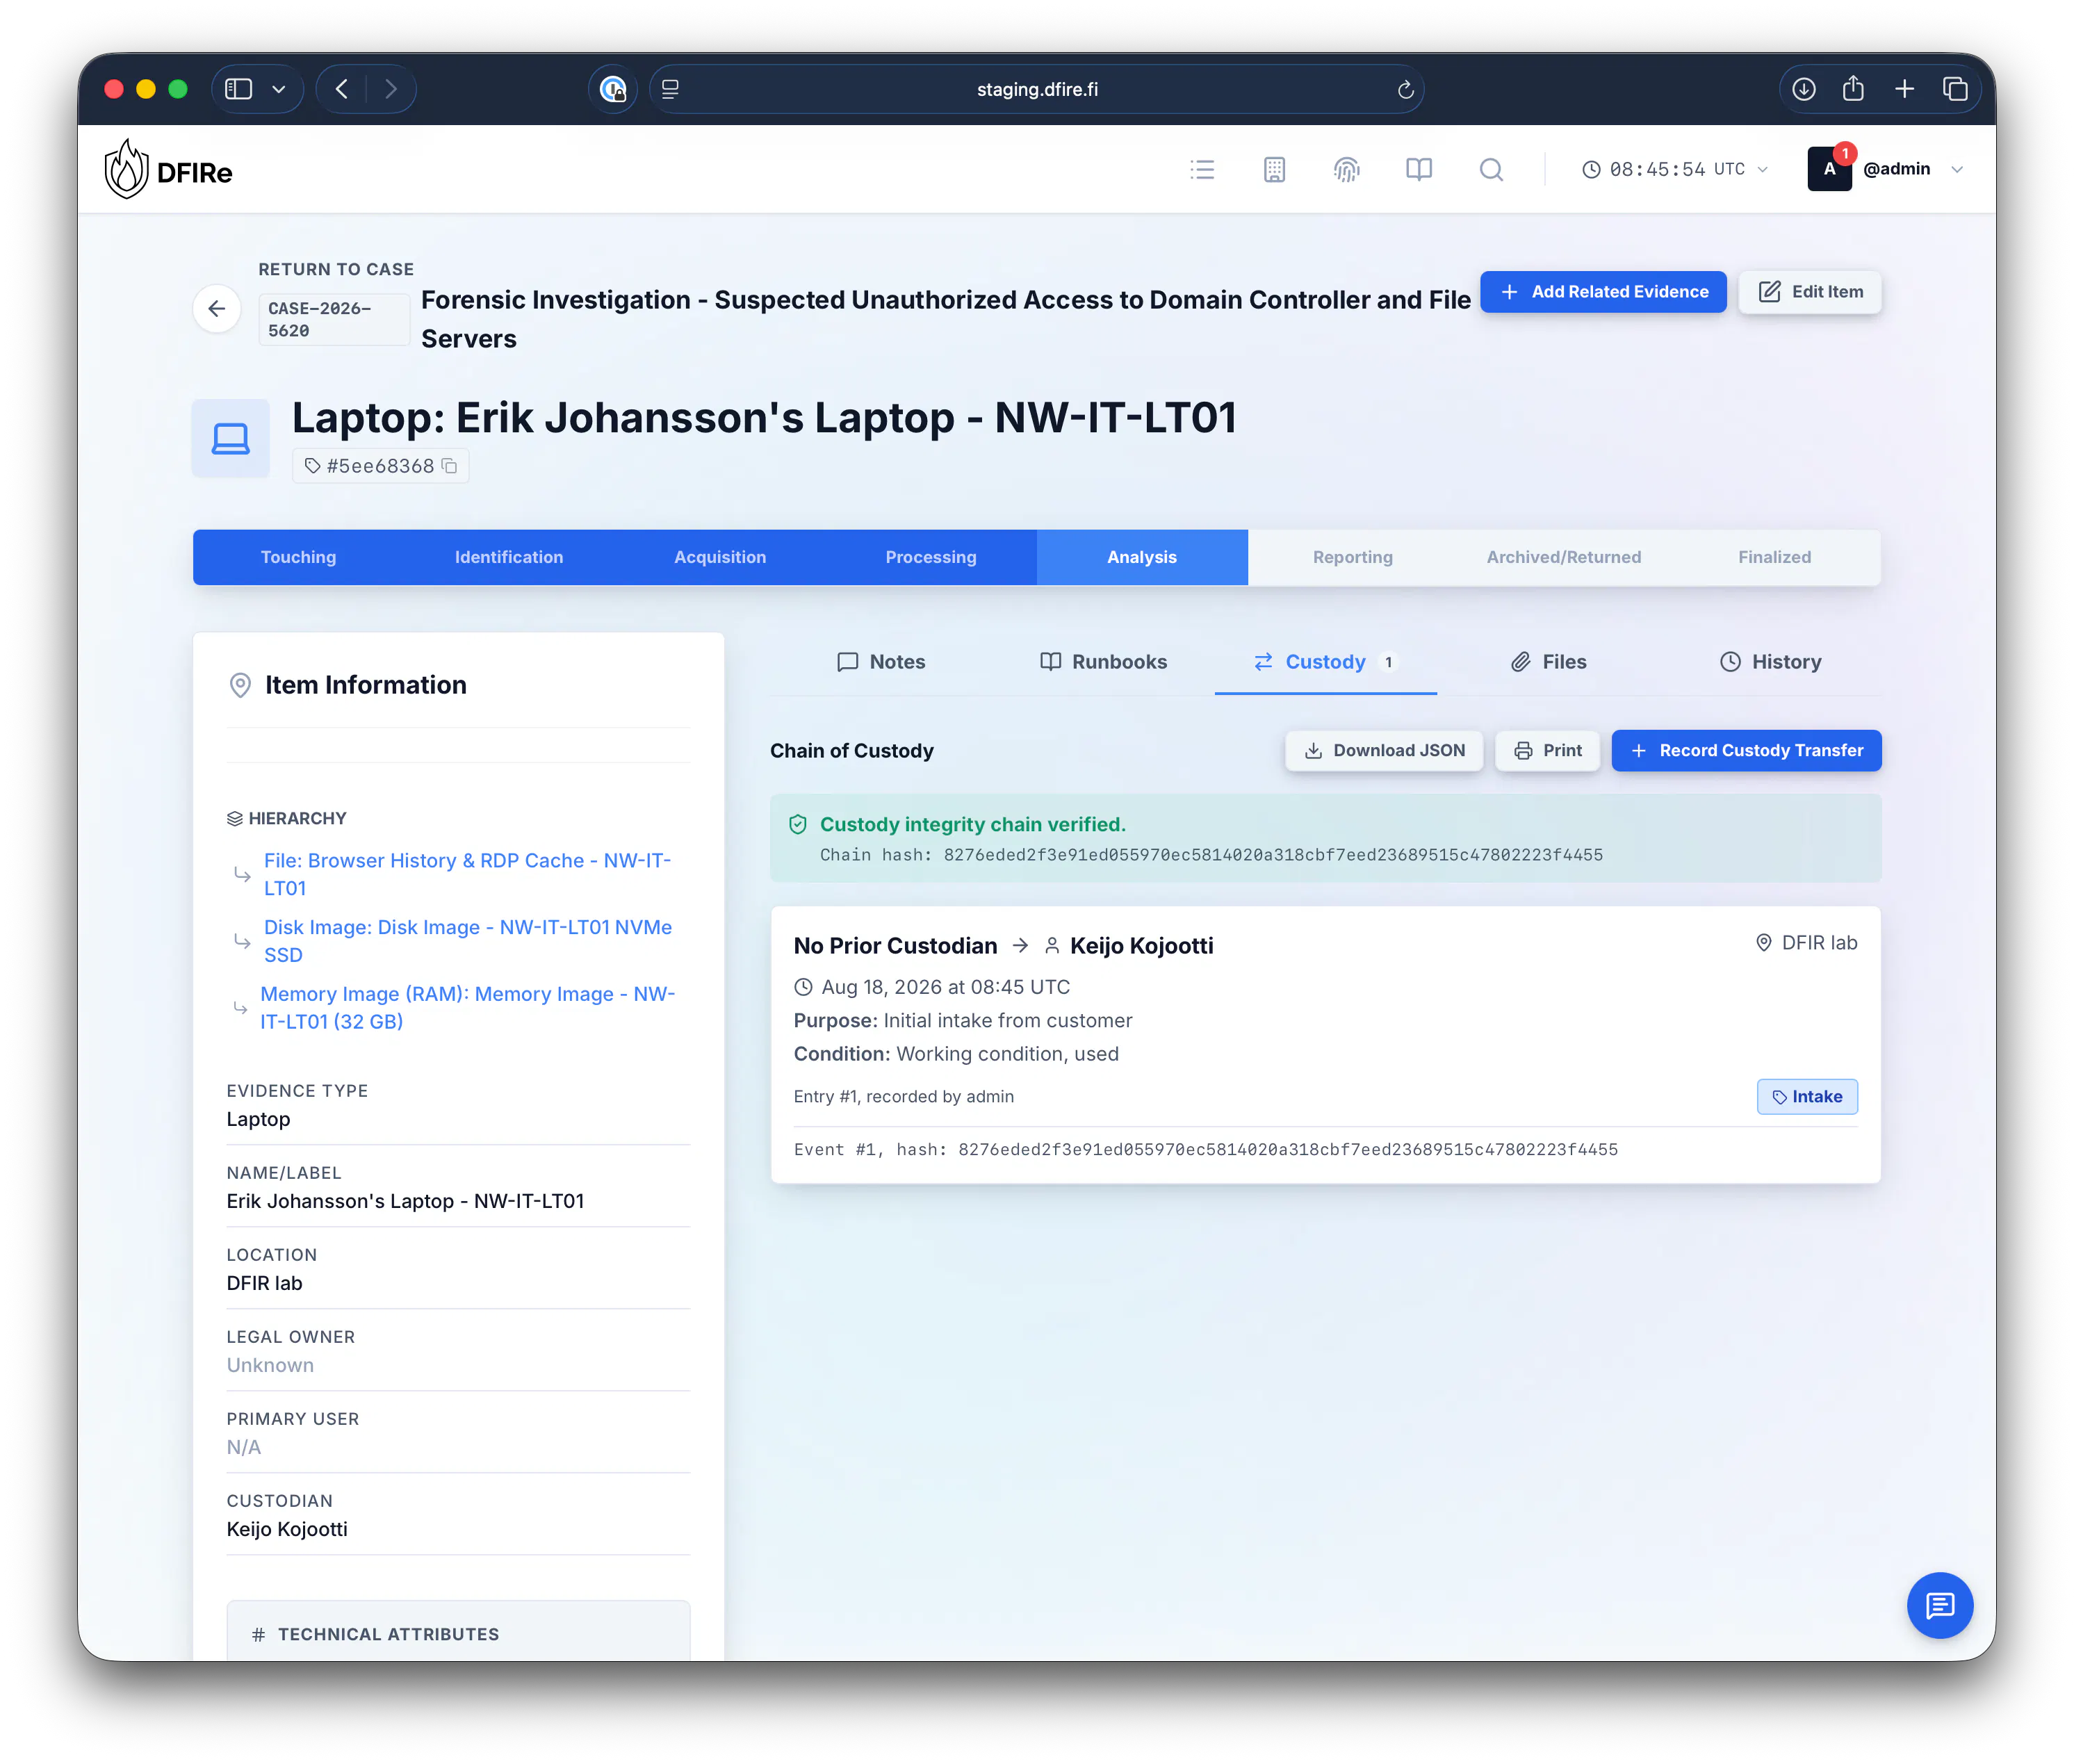Click the green custody verified shield icon
The width and height of the screenshot is (2074, 1764).
[x=798, y=824]
